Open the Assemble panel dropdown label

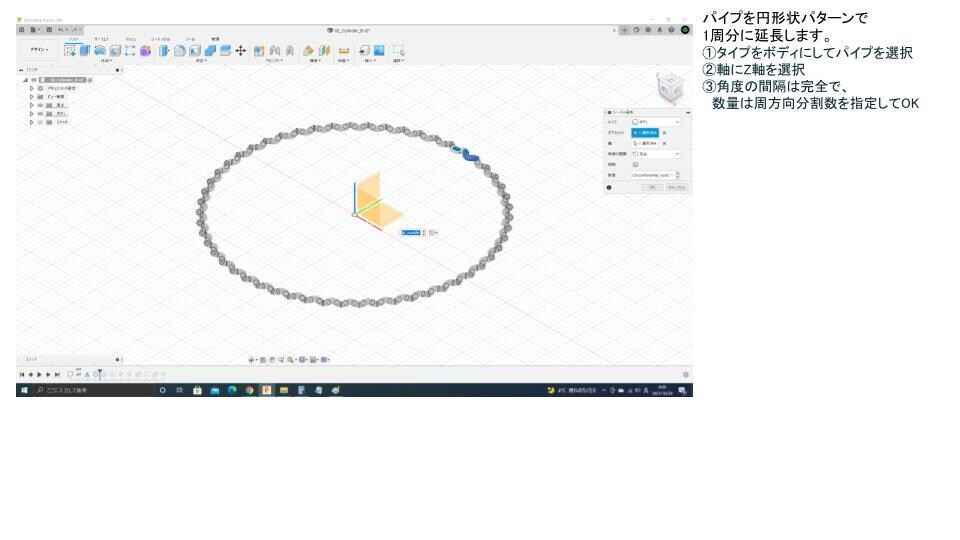pos(274,61)
